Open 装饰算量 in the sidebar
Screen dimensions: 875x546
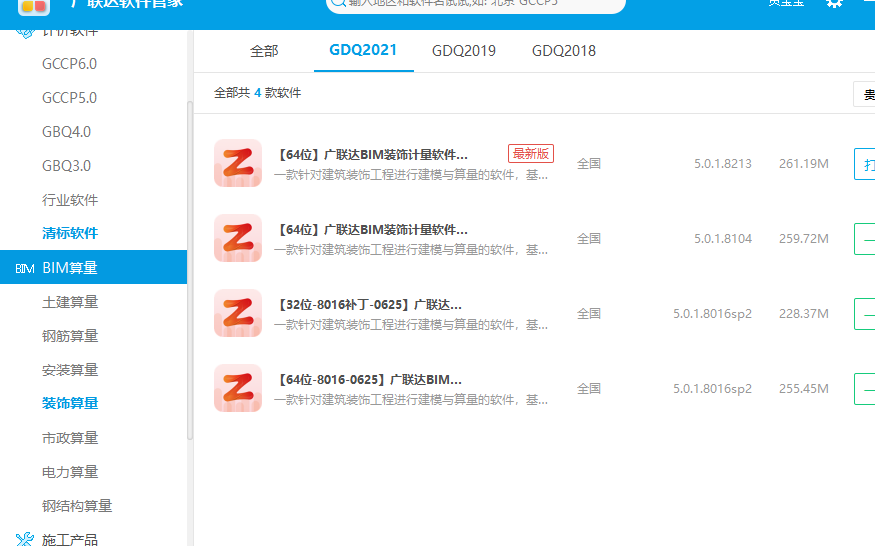(x=70, y=403)
